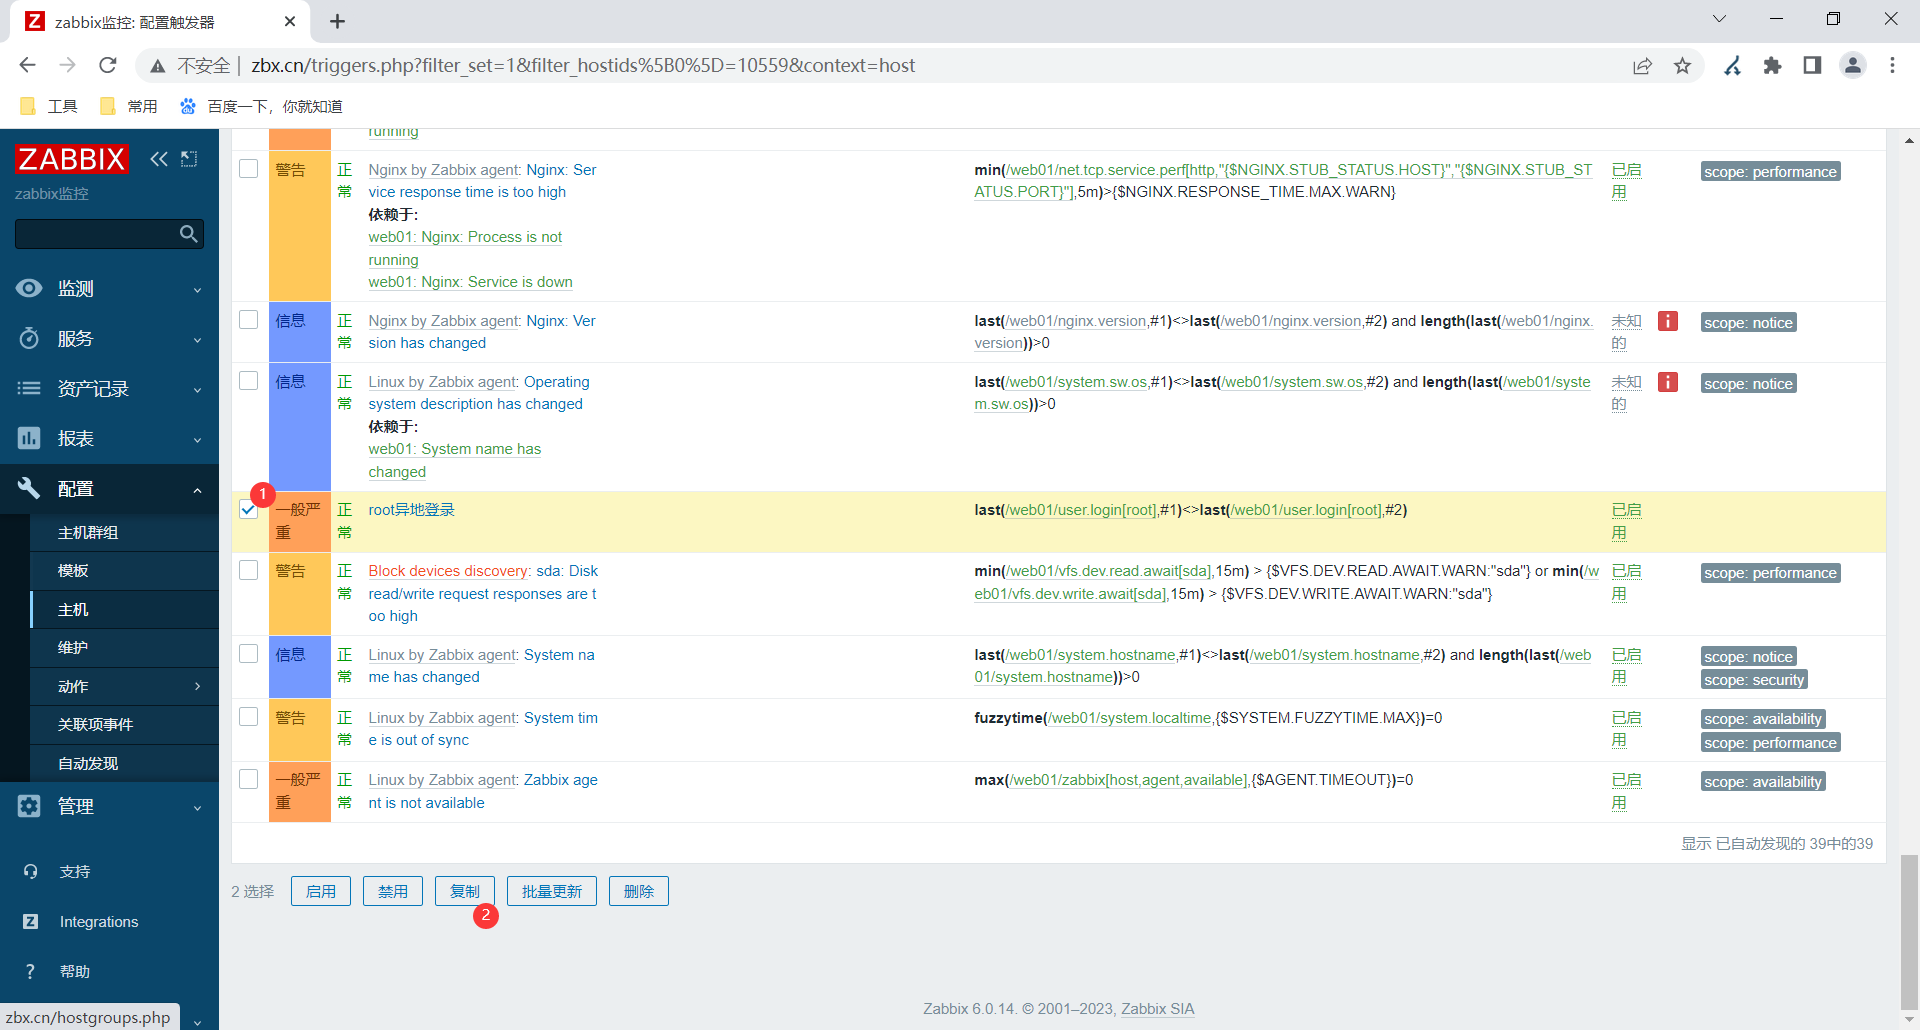
Task: Open the Chrome three-dot menu
Action: (1892, 65)
